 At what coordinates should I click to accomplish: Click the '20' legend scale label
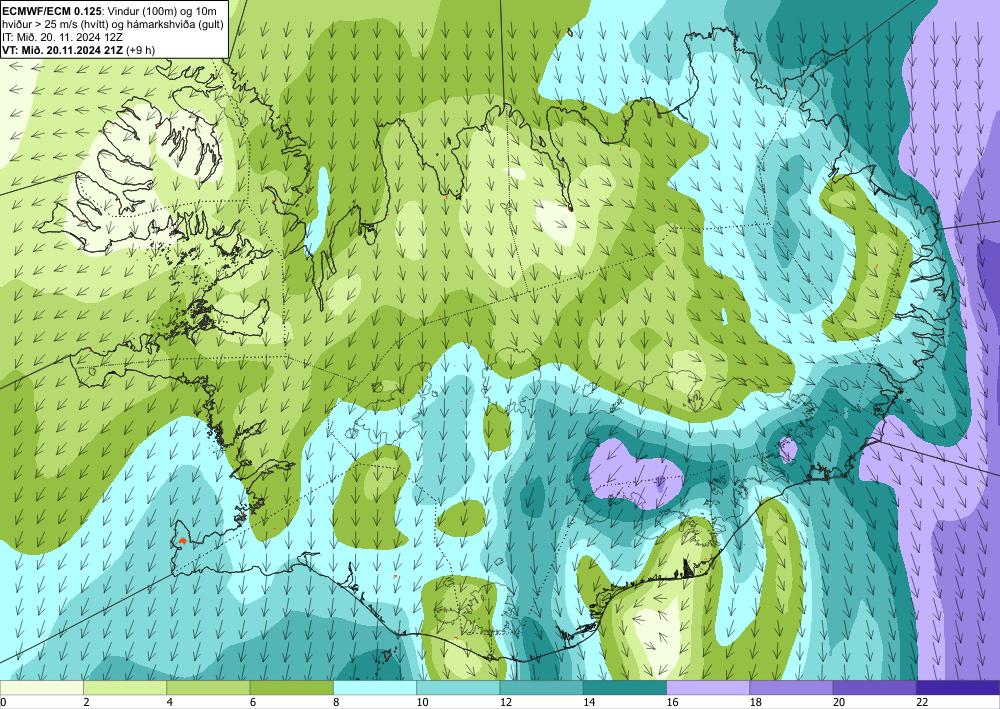[x=839, y=702]
